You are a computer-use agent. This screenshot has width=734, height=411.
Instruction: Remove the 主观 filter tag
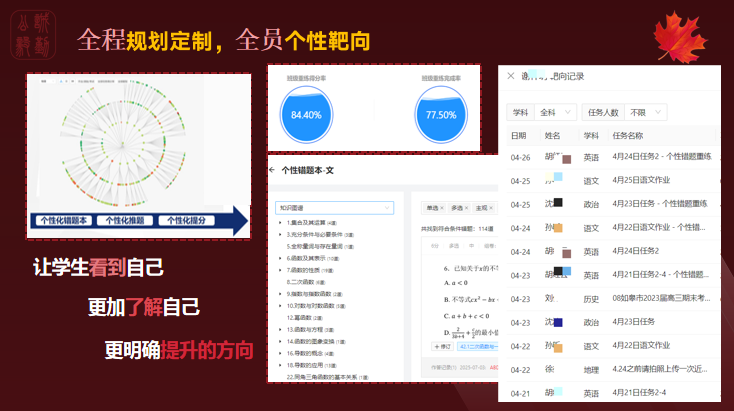pyautogui.click(x=491, y=208)
